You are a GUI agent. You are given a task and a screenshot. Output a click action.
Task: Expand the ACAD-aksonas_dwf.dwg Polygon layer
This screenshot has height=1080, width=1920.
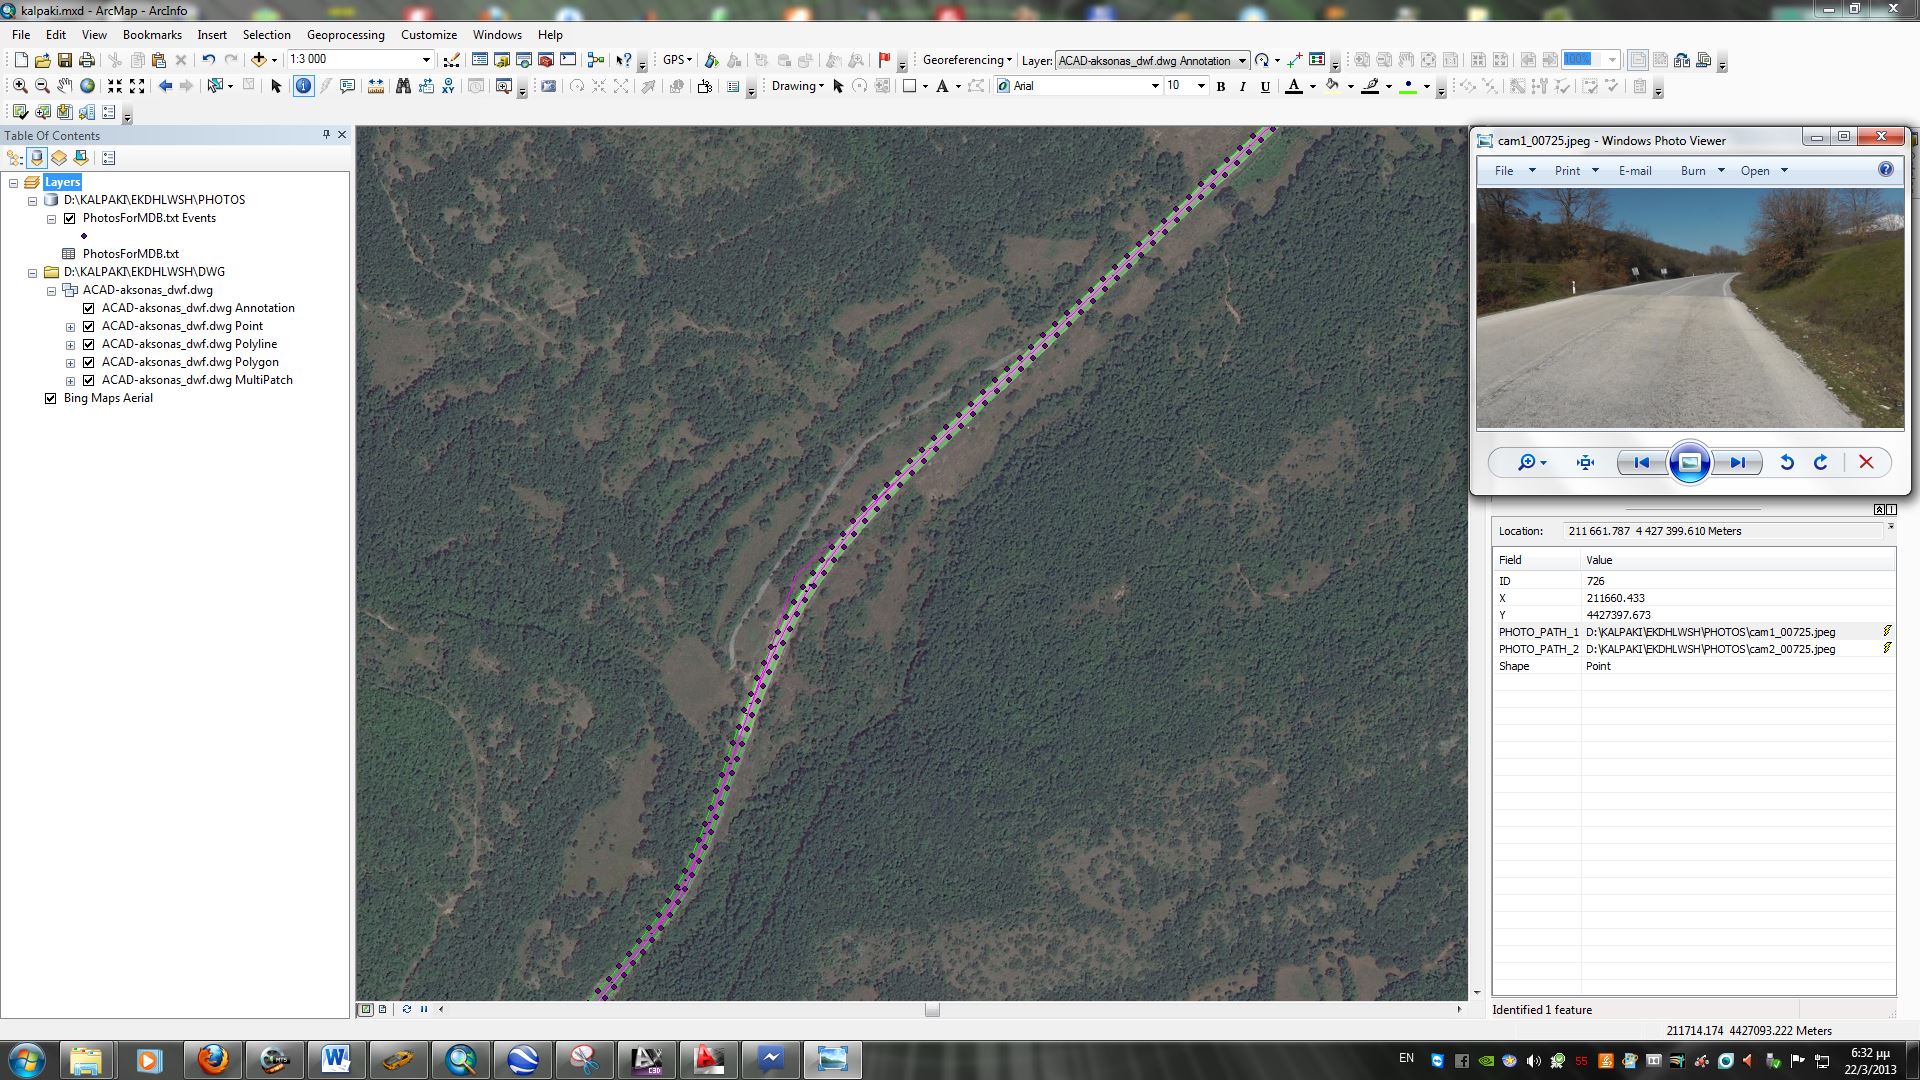click(x=71, y=363)
